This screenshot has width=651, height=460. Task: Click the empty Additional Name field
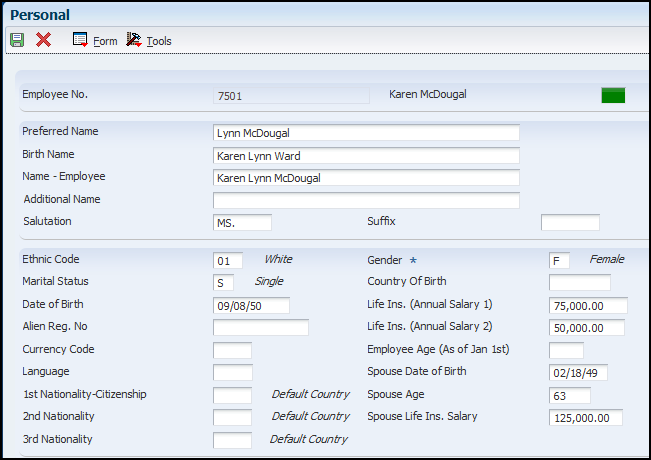[366, 200]
